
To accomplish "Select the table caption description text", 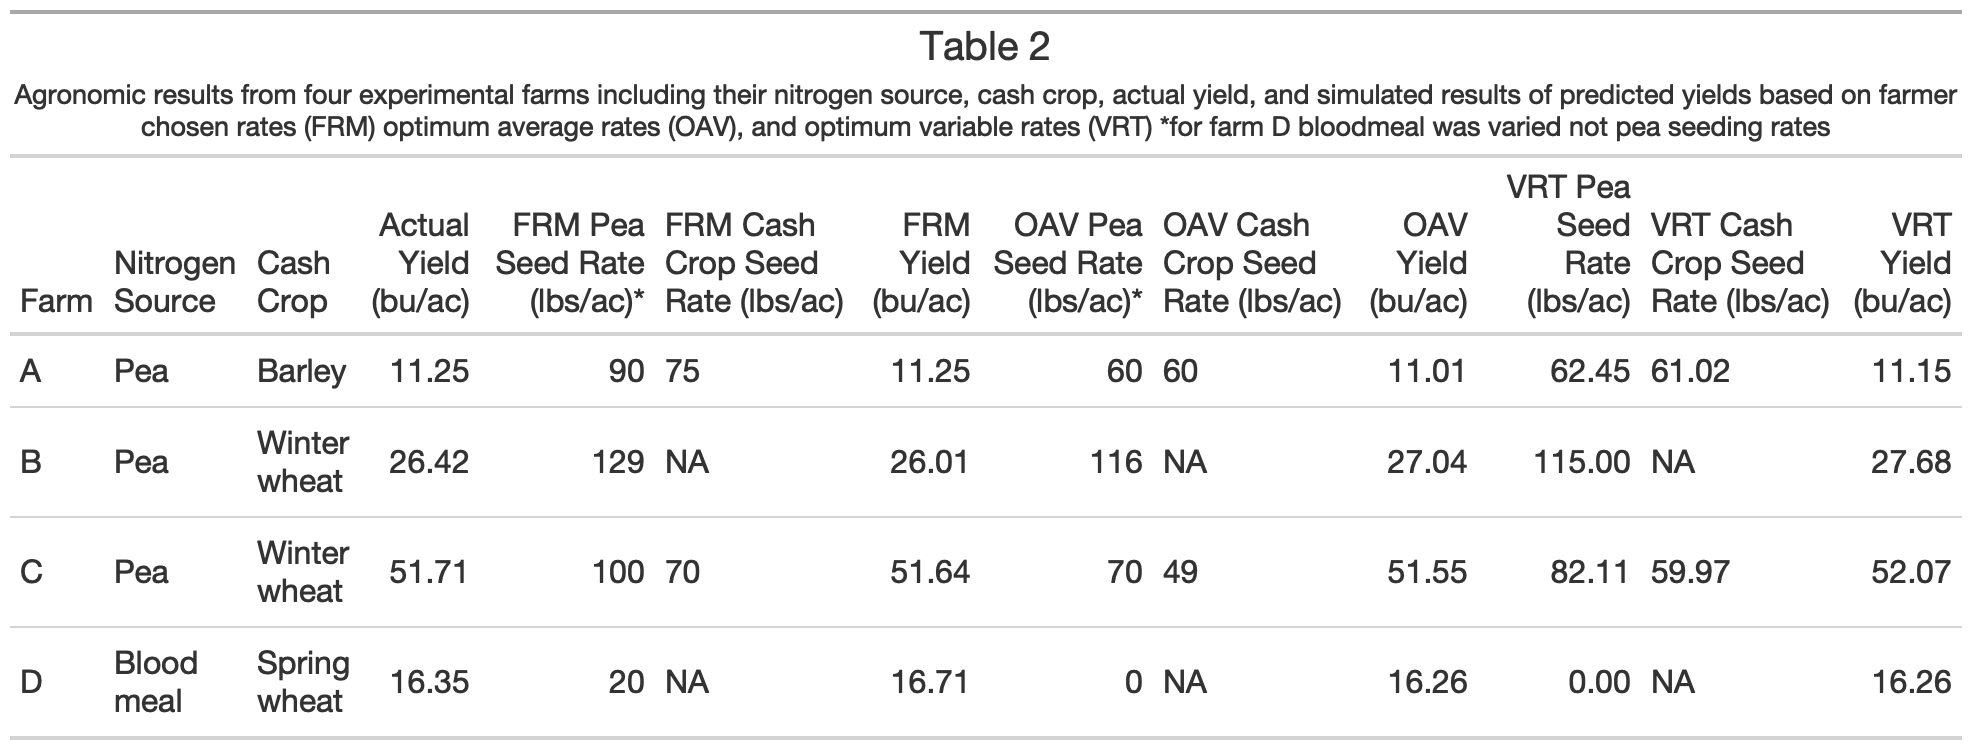I will click(x=985, y=111).
